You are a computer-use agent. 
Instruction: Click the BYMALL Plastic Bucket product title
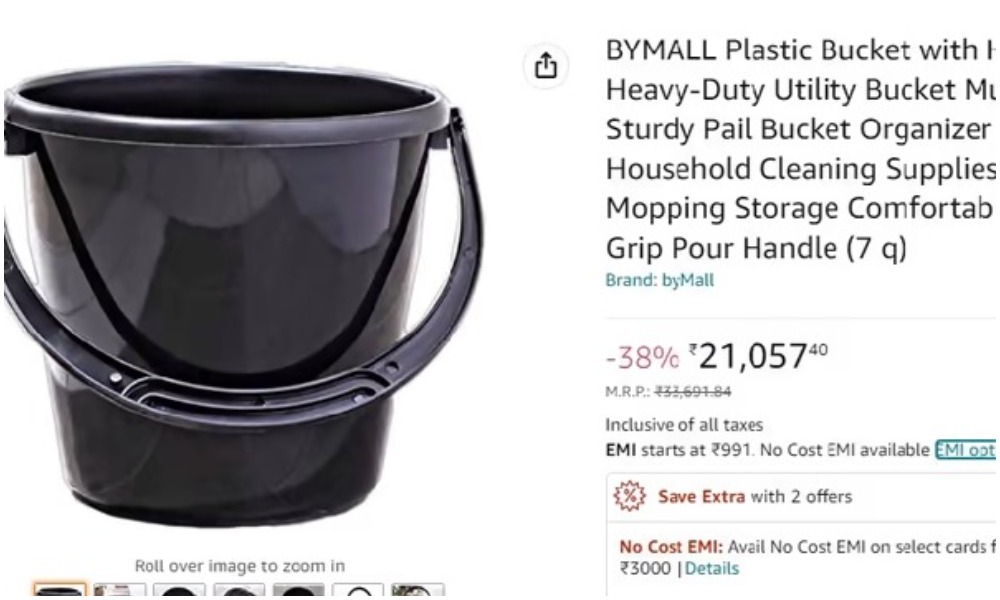point(800,149)
